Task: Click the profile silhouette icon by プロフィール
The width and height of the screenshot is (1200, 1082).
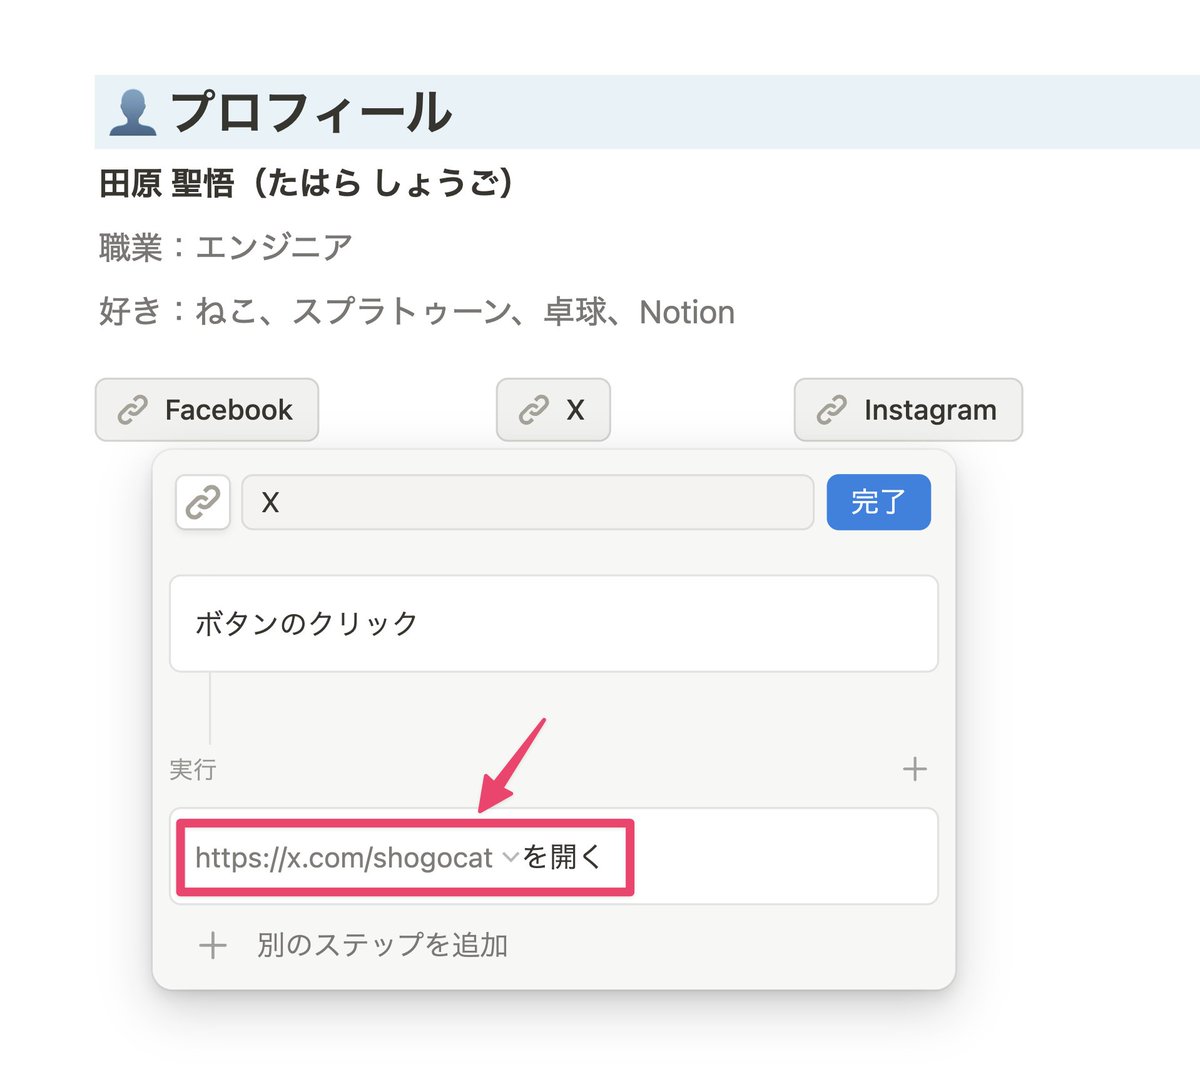Action: (132, 112)
